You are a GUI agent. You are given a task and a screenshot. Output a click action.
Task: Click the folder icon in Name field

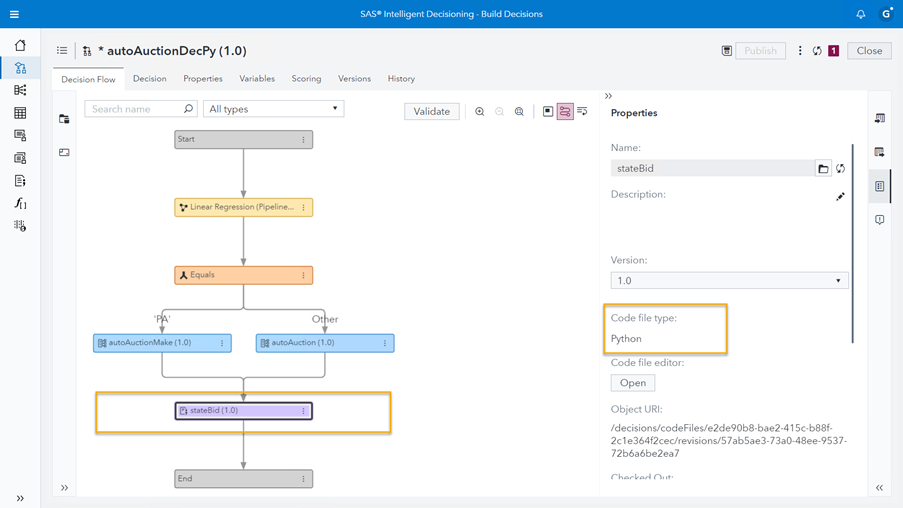(x=823, y=168)
